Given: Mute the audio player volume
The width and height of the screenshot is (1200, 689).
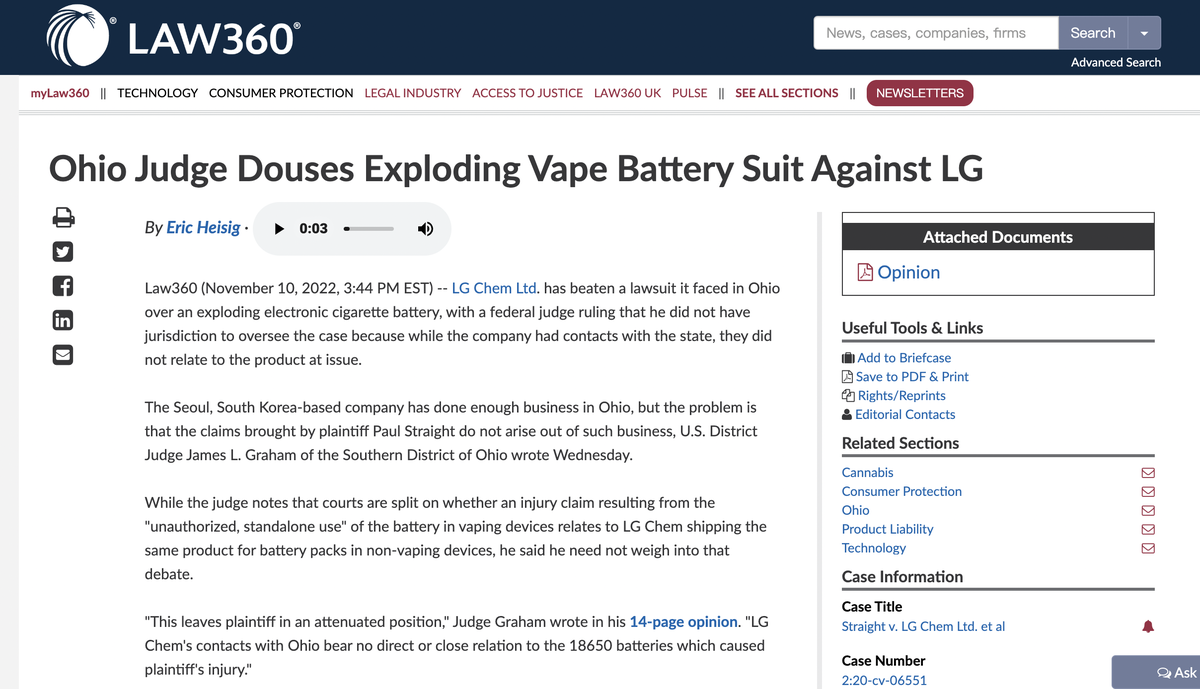Looking at the screenshot, I should click(x=425, y=228).
